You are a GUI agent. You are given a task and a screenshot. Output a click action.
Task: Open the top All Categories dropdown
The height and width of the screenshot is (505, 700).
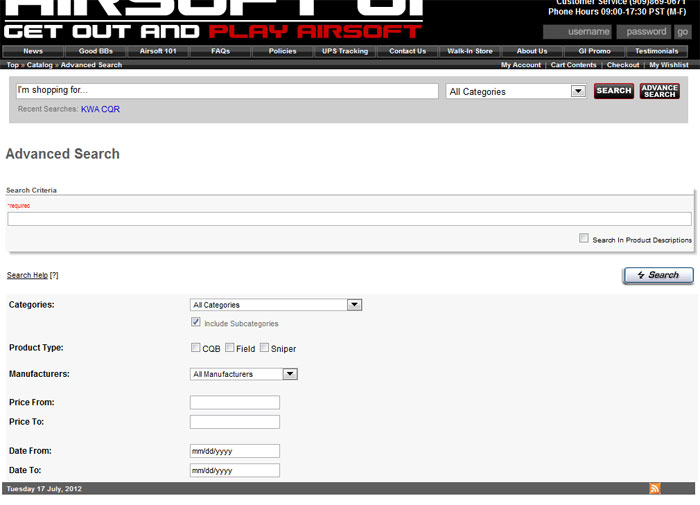pyautogui.click(x=516, y=91)
